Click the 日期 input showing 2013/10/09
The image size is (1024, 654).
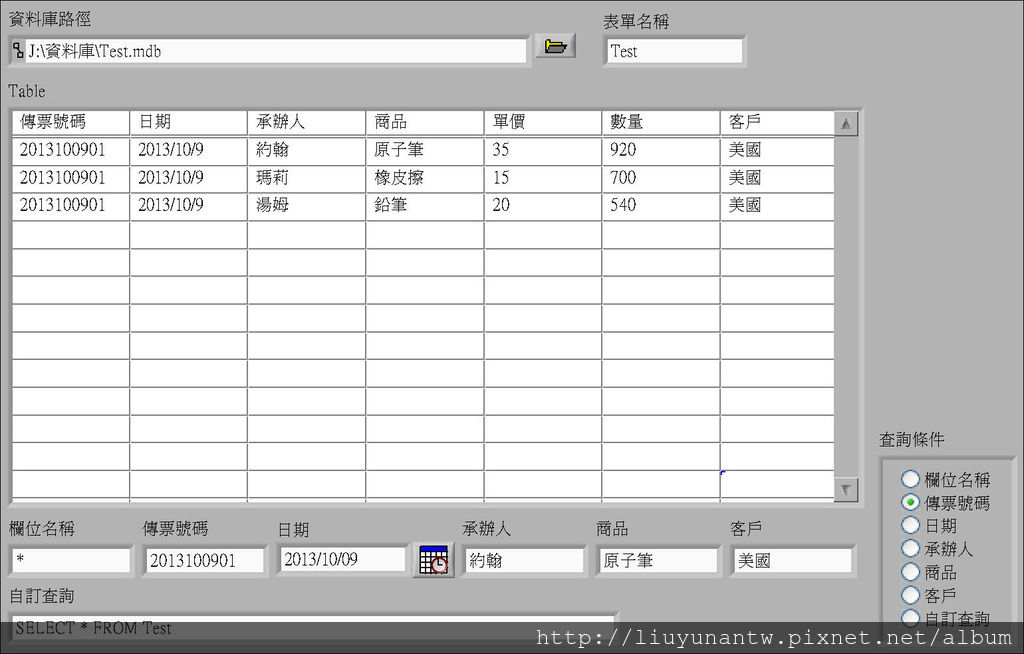tap(342, 559)
